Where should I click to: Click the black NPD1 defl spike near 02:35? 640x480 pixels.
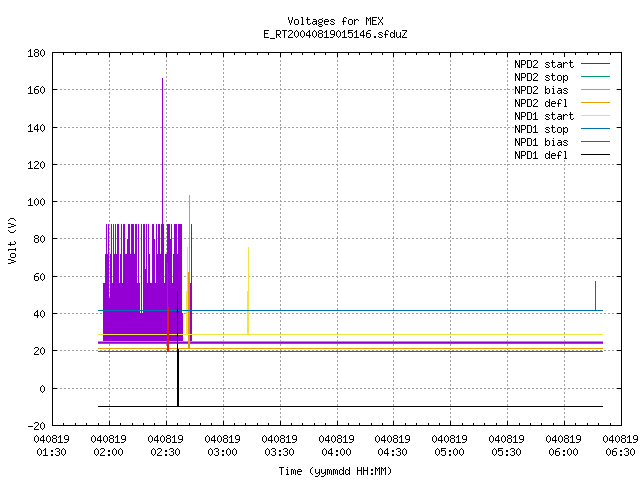[178, 349]
